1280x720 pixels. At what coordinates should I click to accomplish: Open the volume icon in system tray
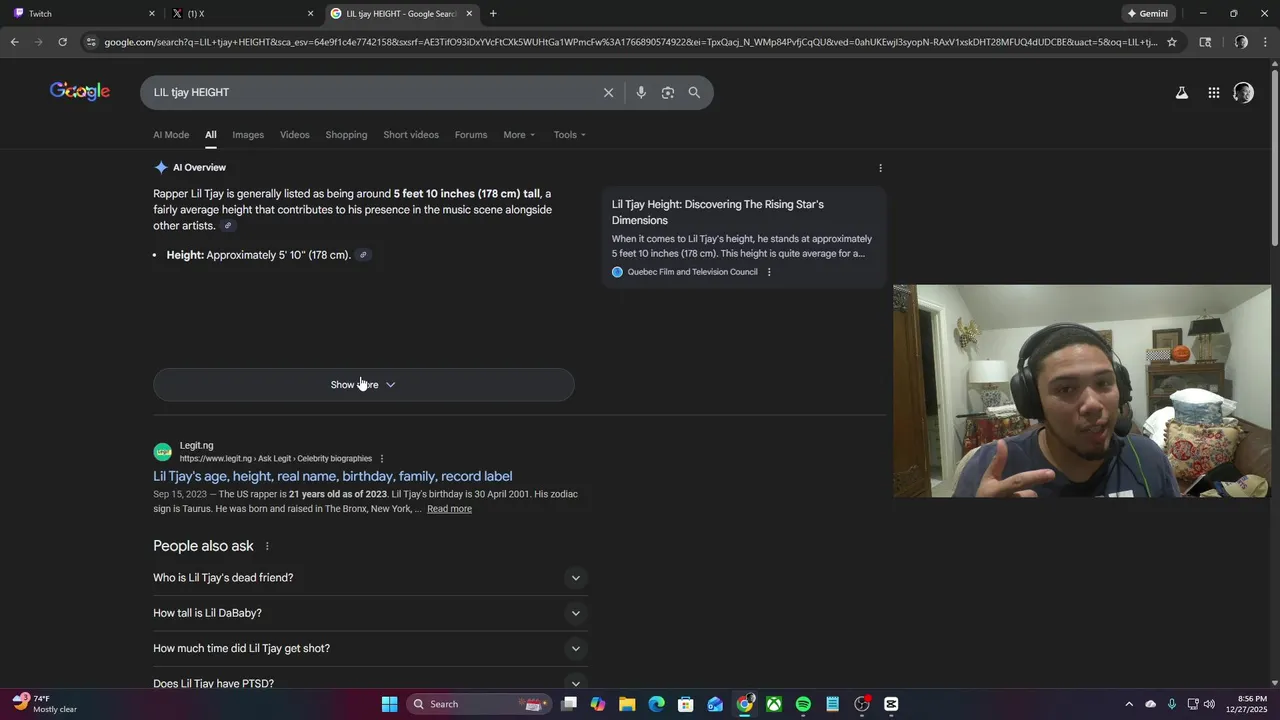pos(1210,704)
